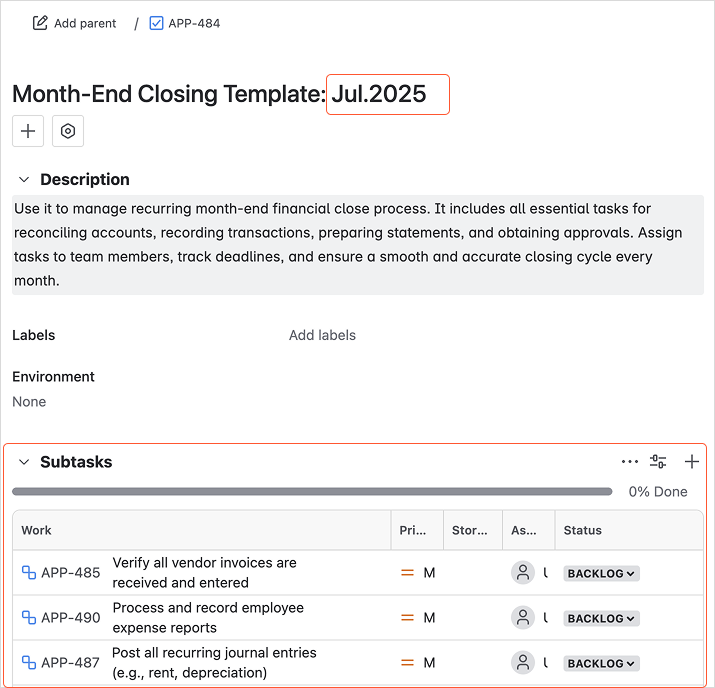Click the assignee avatar for APP-490
The width and height of the screenshot is (715, 688).
(522, 618)
